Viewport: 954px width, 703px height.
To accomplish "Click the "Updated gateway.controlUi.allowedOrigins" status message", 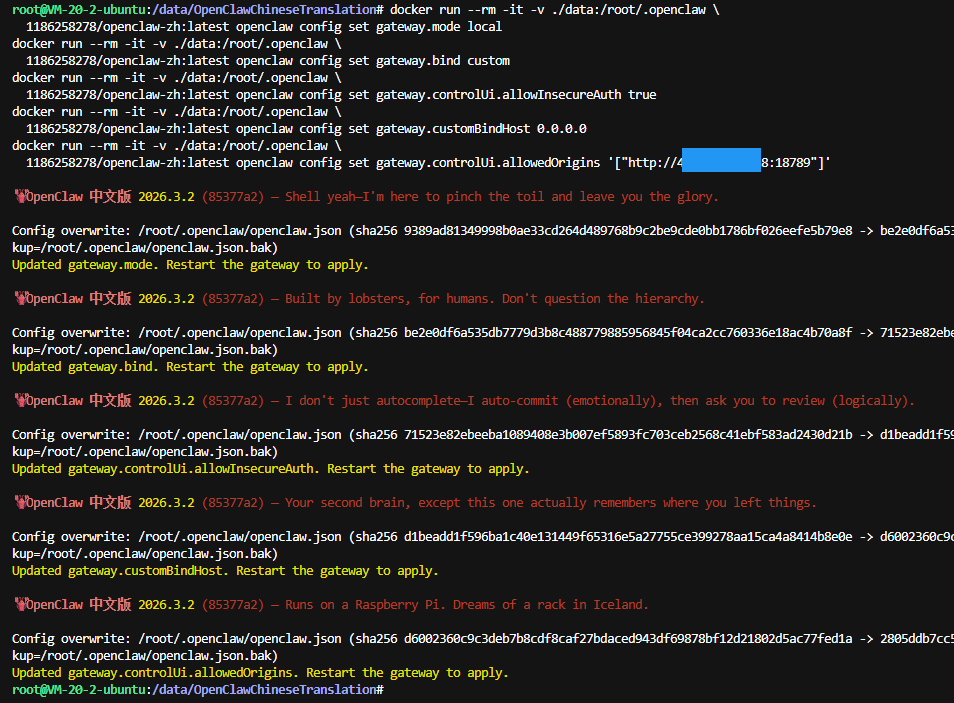I will tap(260, 673).
